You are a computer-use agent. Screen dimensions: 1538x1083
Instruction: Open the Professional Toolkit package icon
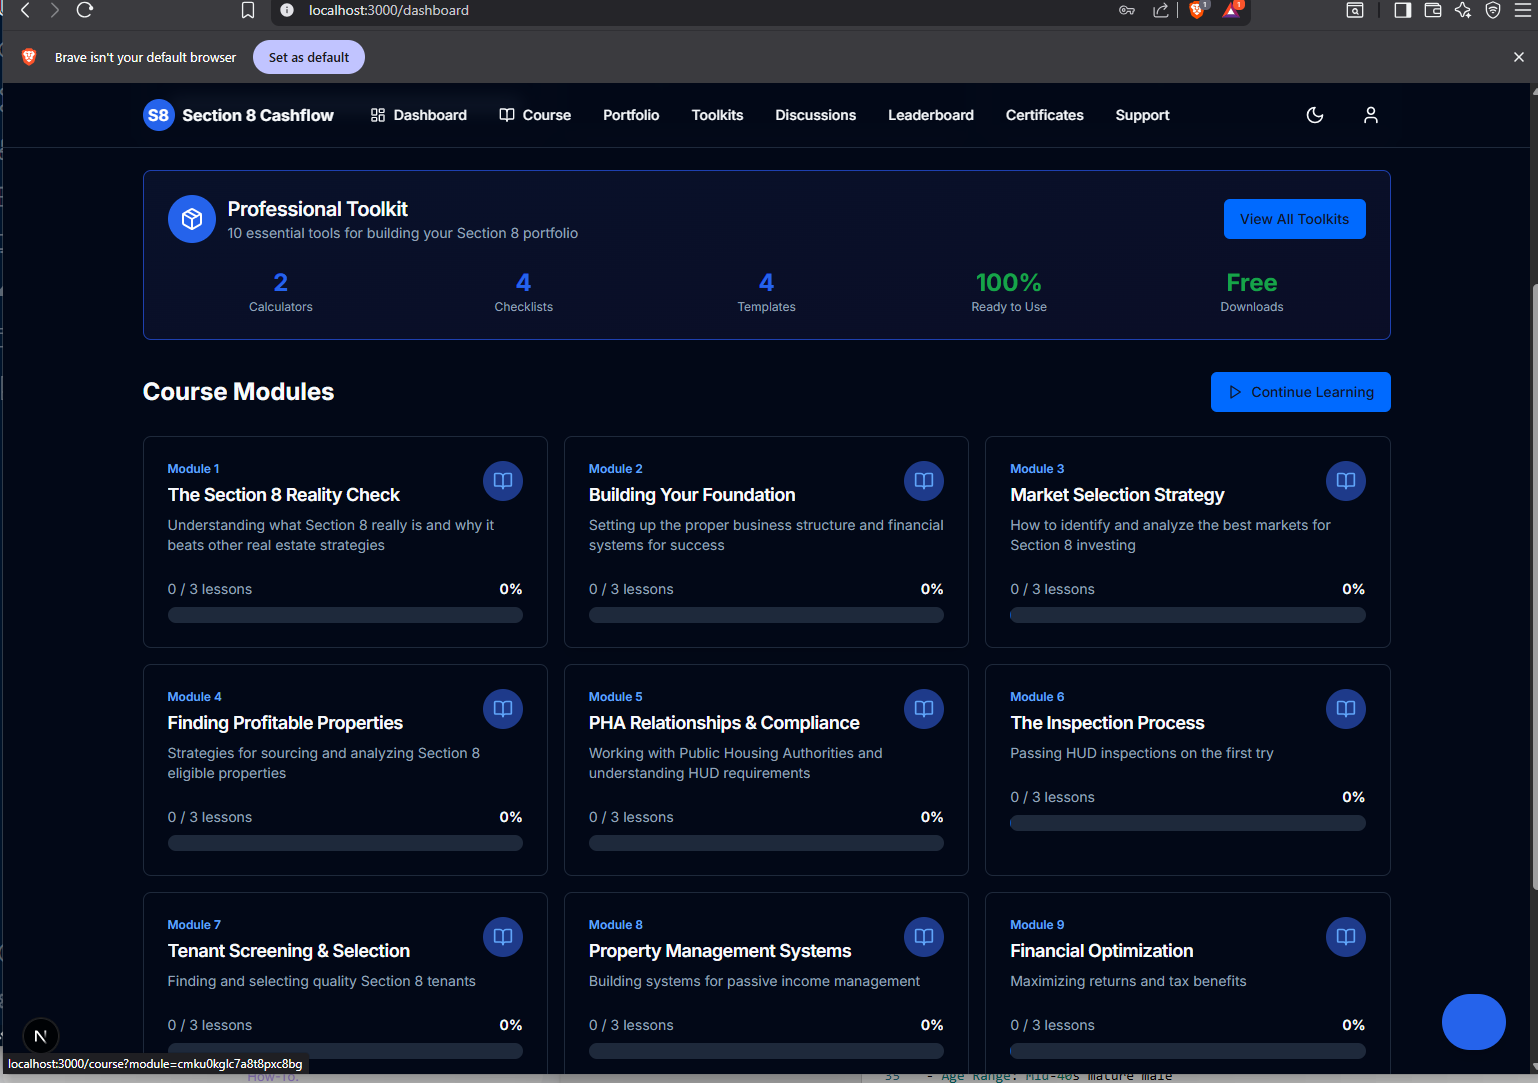click(191, 219)
